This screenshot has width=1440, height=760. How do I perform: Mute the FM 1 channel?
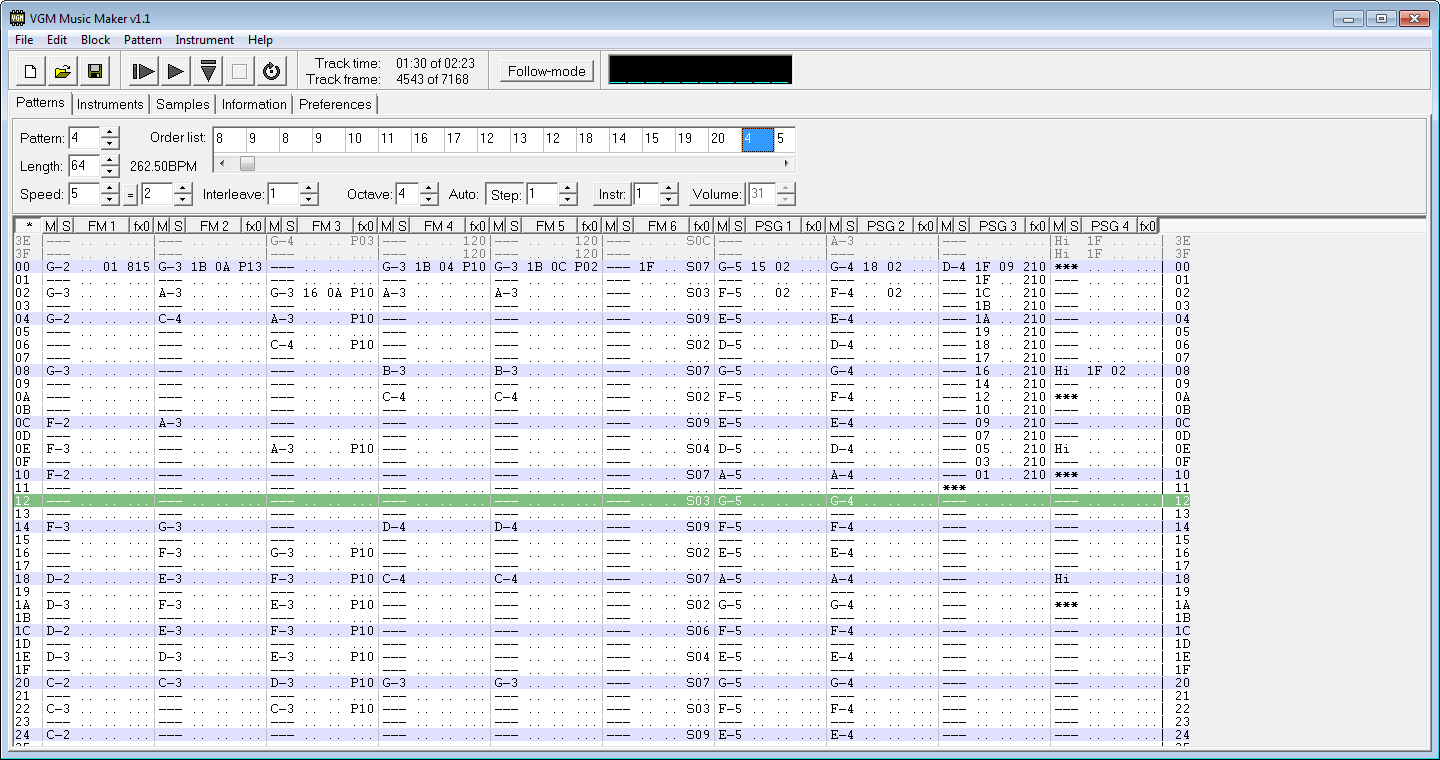(50, 226)
